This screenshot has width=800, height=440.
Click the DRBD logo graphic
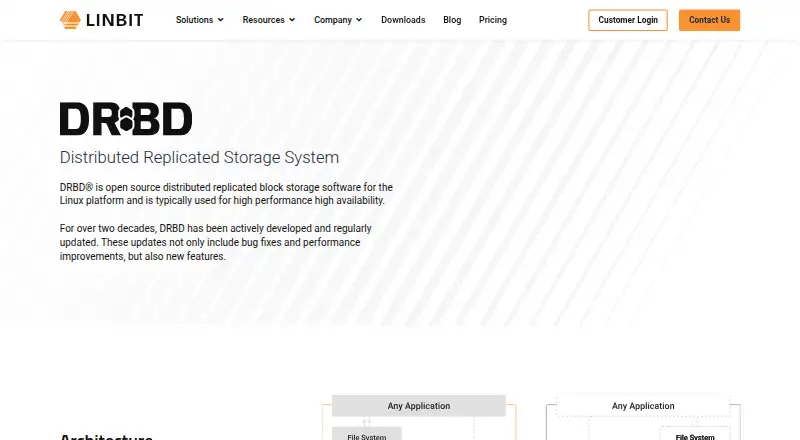[x=126, y=118]
